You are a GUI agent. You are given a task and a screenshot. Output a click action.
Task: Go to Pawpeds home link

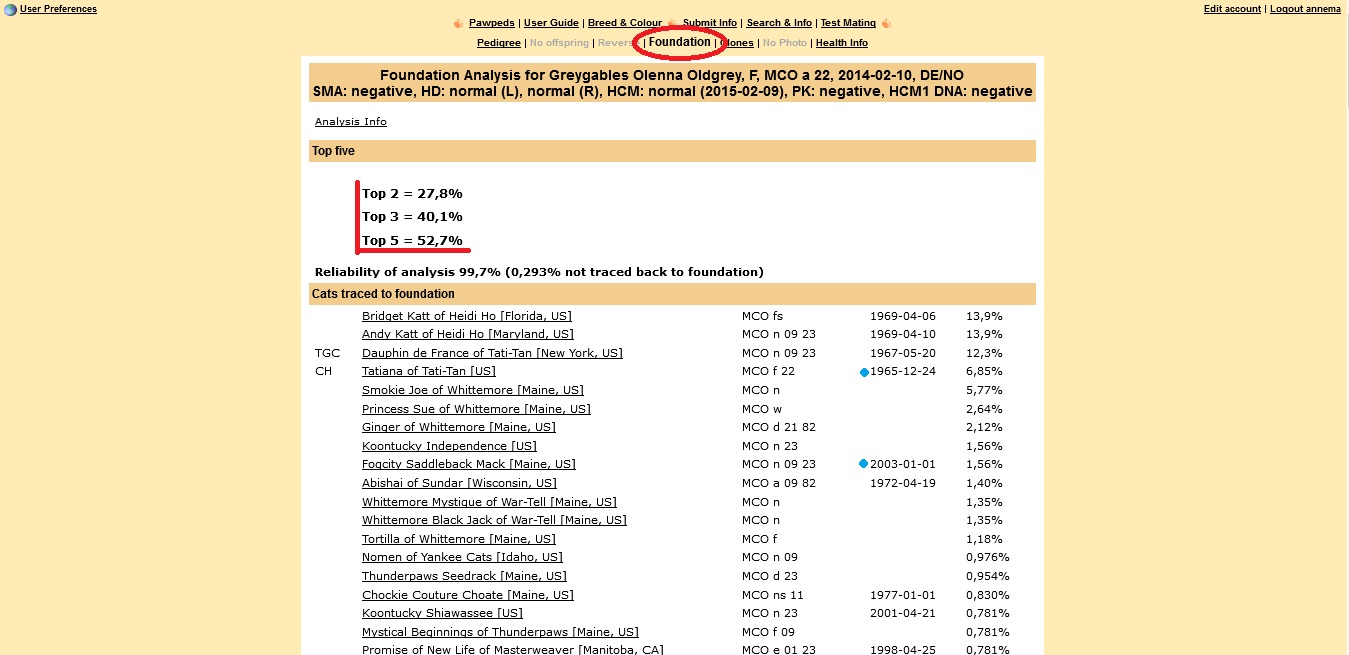point(492,23)
